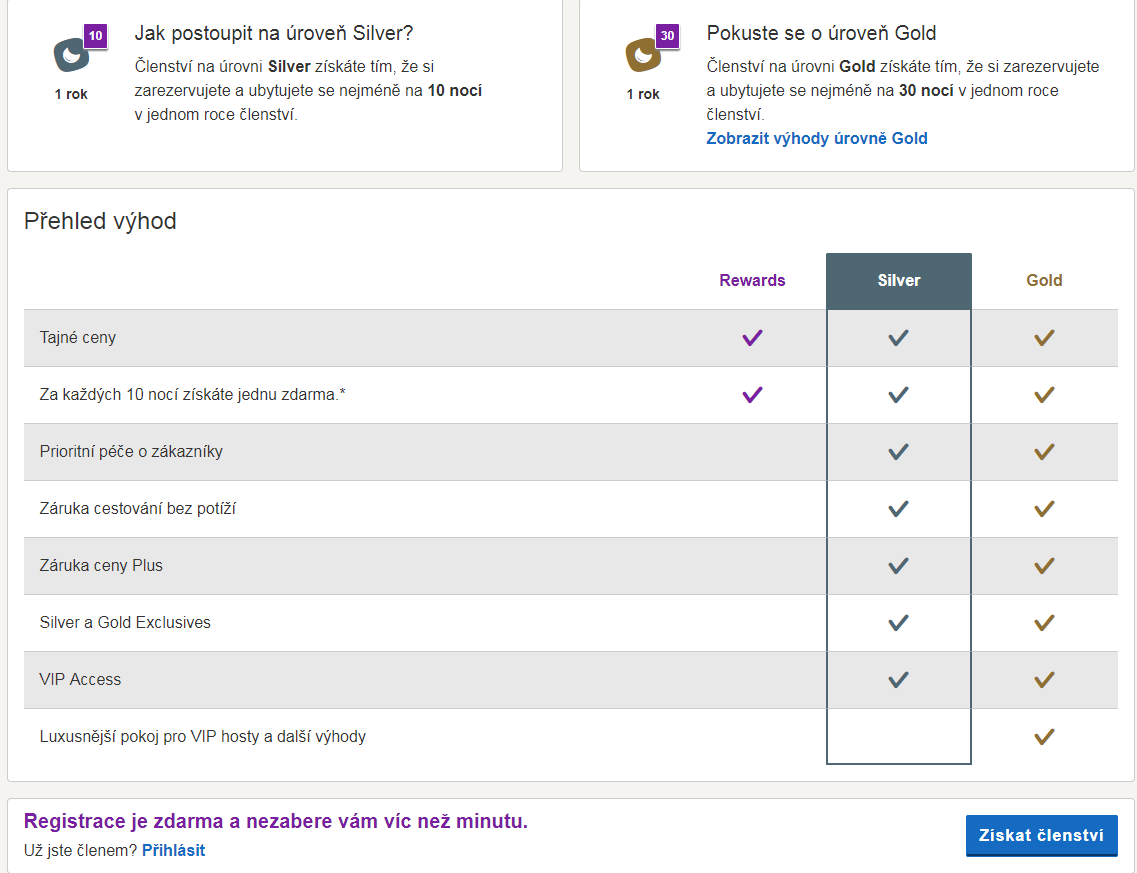Click the Gold level moon badge icon

[644, 56]
